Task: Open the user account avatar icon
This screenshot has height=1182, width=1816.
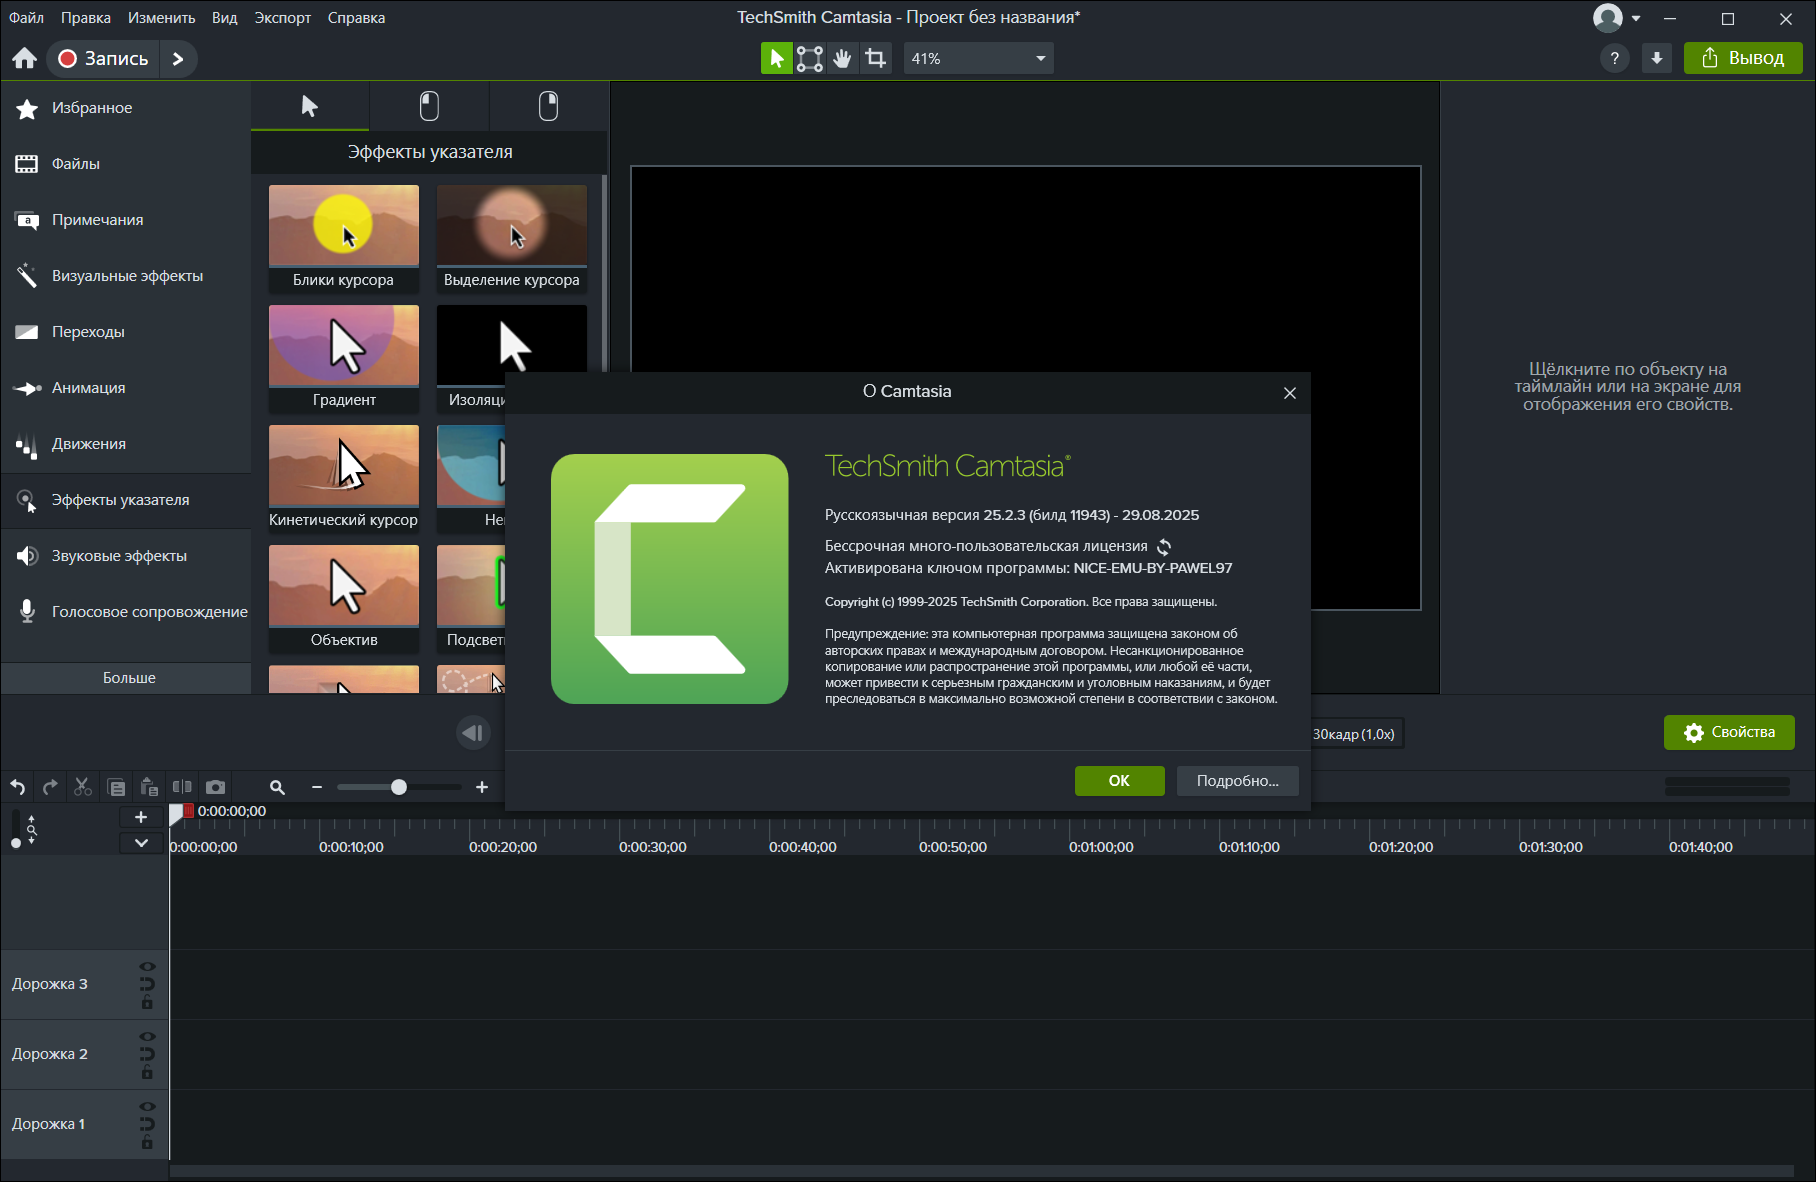Action: 1608,18
